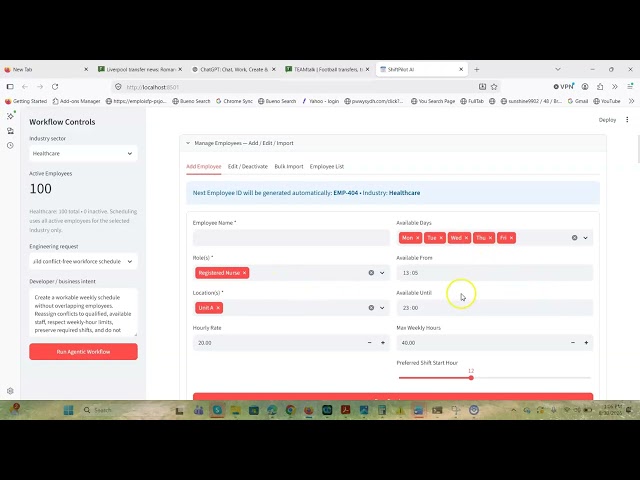Expand the Available Days dropdown arrow
Viewport: 640px width, 480px height.
[x=585, y=238]
